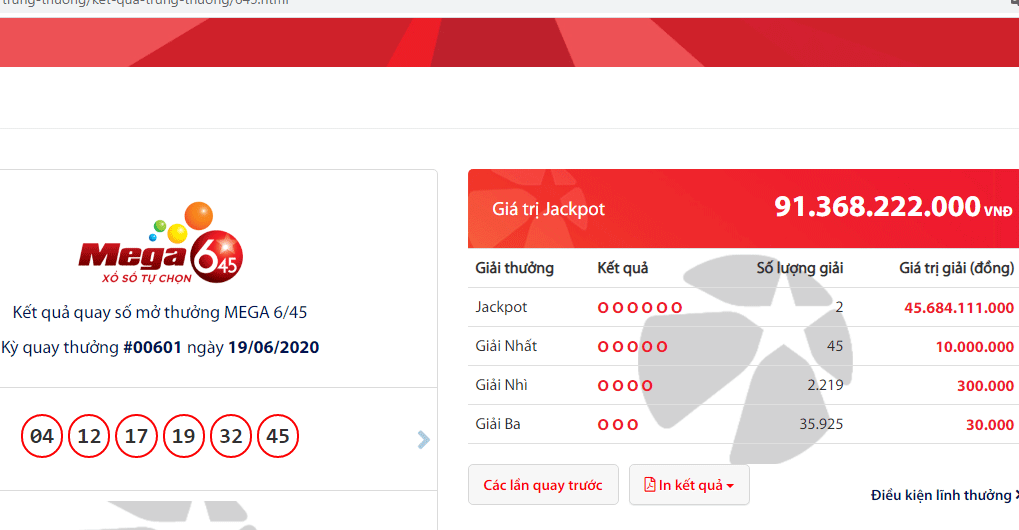Click the draw number #00601
The image size is (1019, 530).
point(153,348)
